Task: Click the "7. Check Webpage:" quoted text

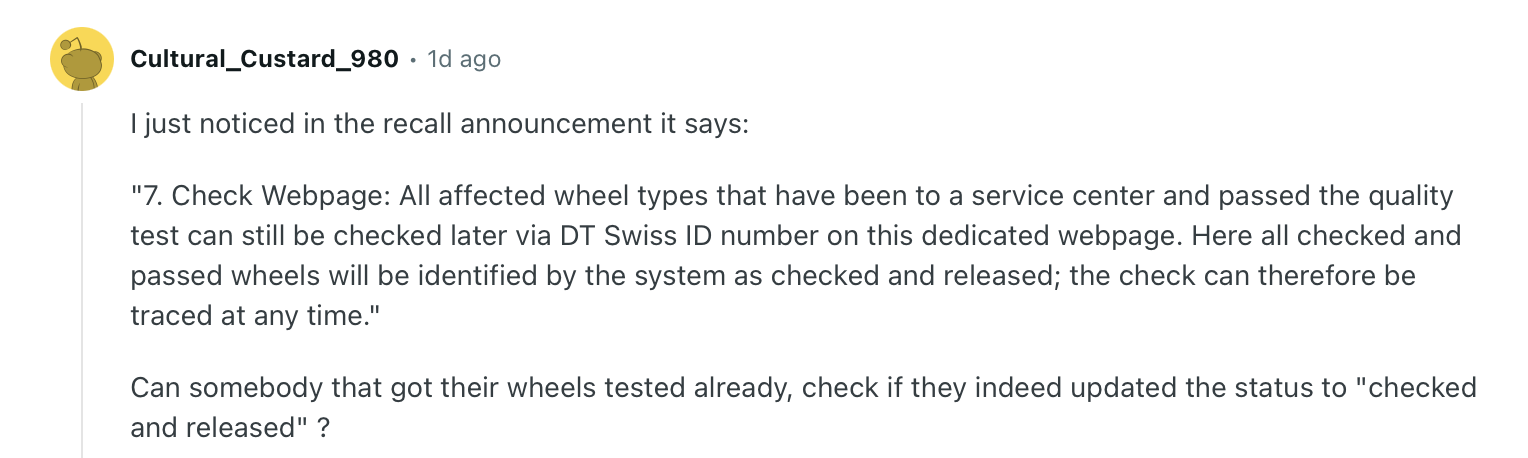Action: [x=260, y=196]
